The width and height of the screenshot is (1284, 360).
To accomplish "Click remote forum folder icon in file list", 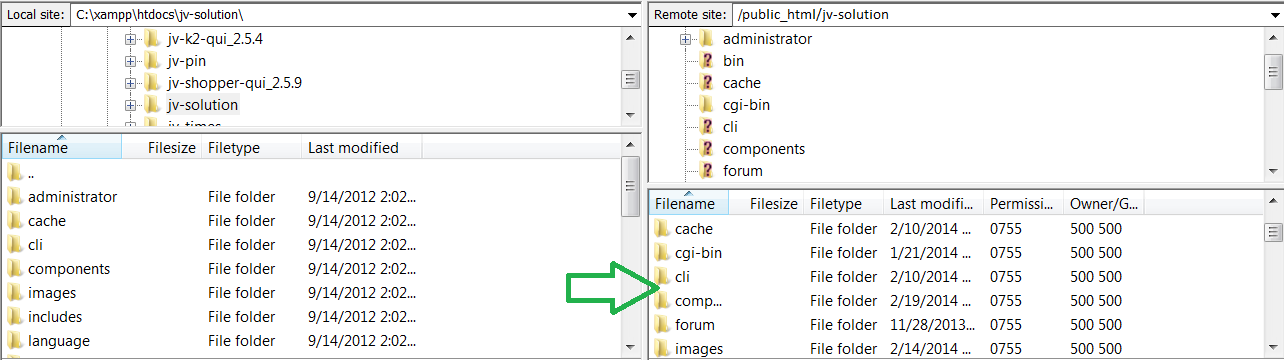I will click(x=661, y=325).
